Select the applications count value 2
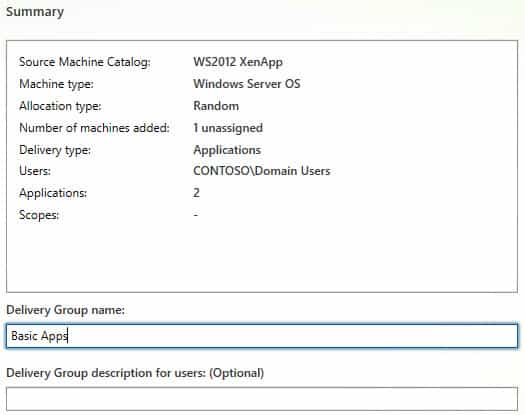 (x=197, y=193)
